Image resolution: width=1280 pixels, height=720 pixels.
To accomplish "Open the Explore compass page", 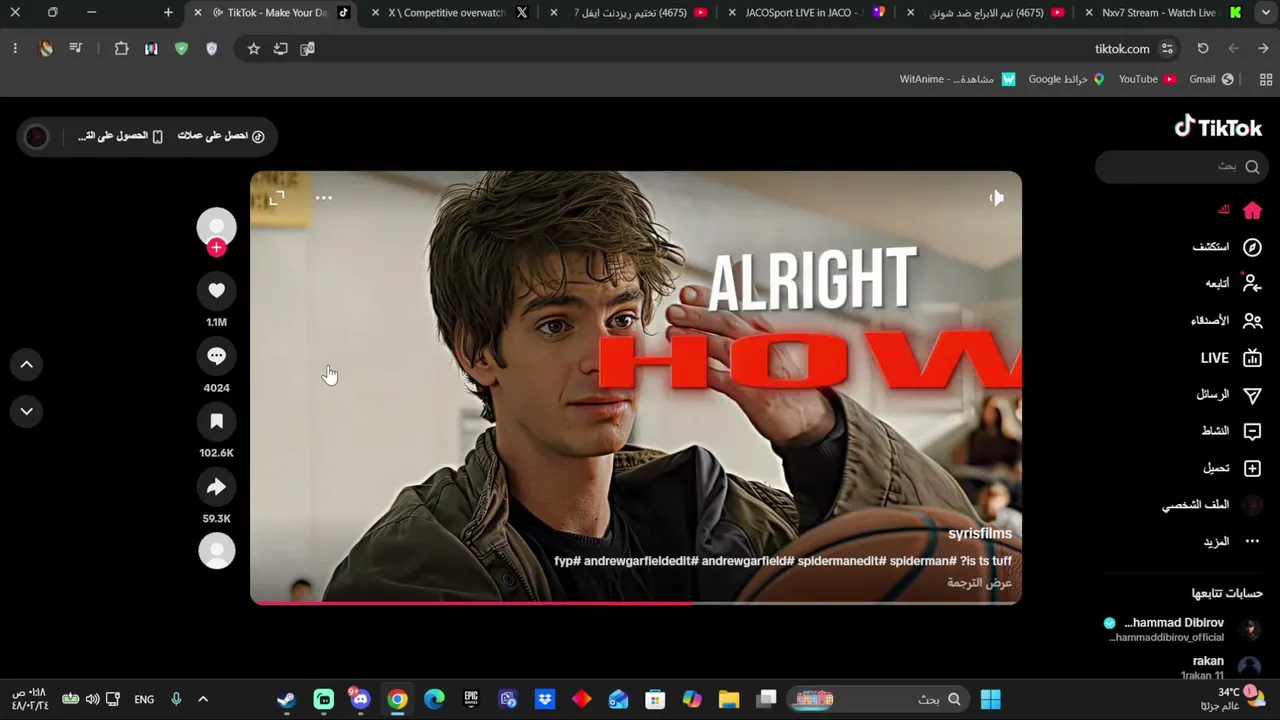I will pos(1228,247).
